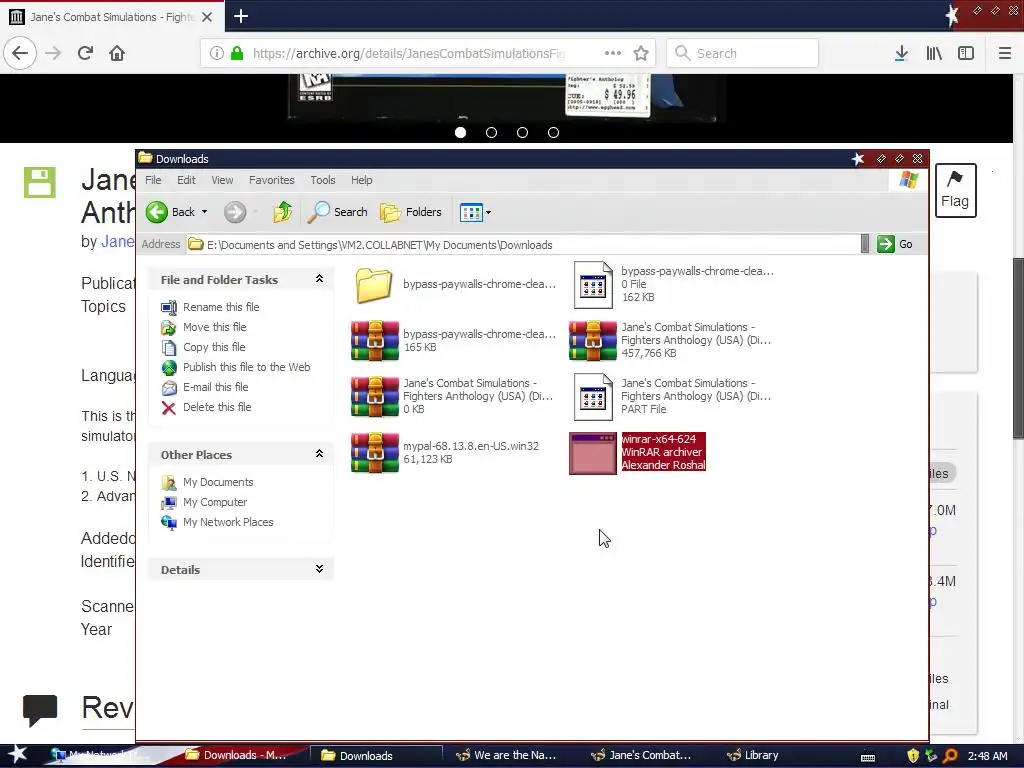This screenshot has width=1024, height=768.
Task: Open the View menu
Action: point(222,180)
